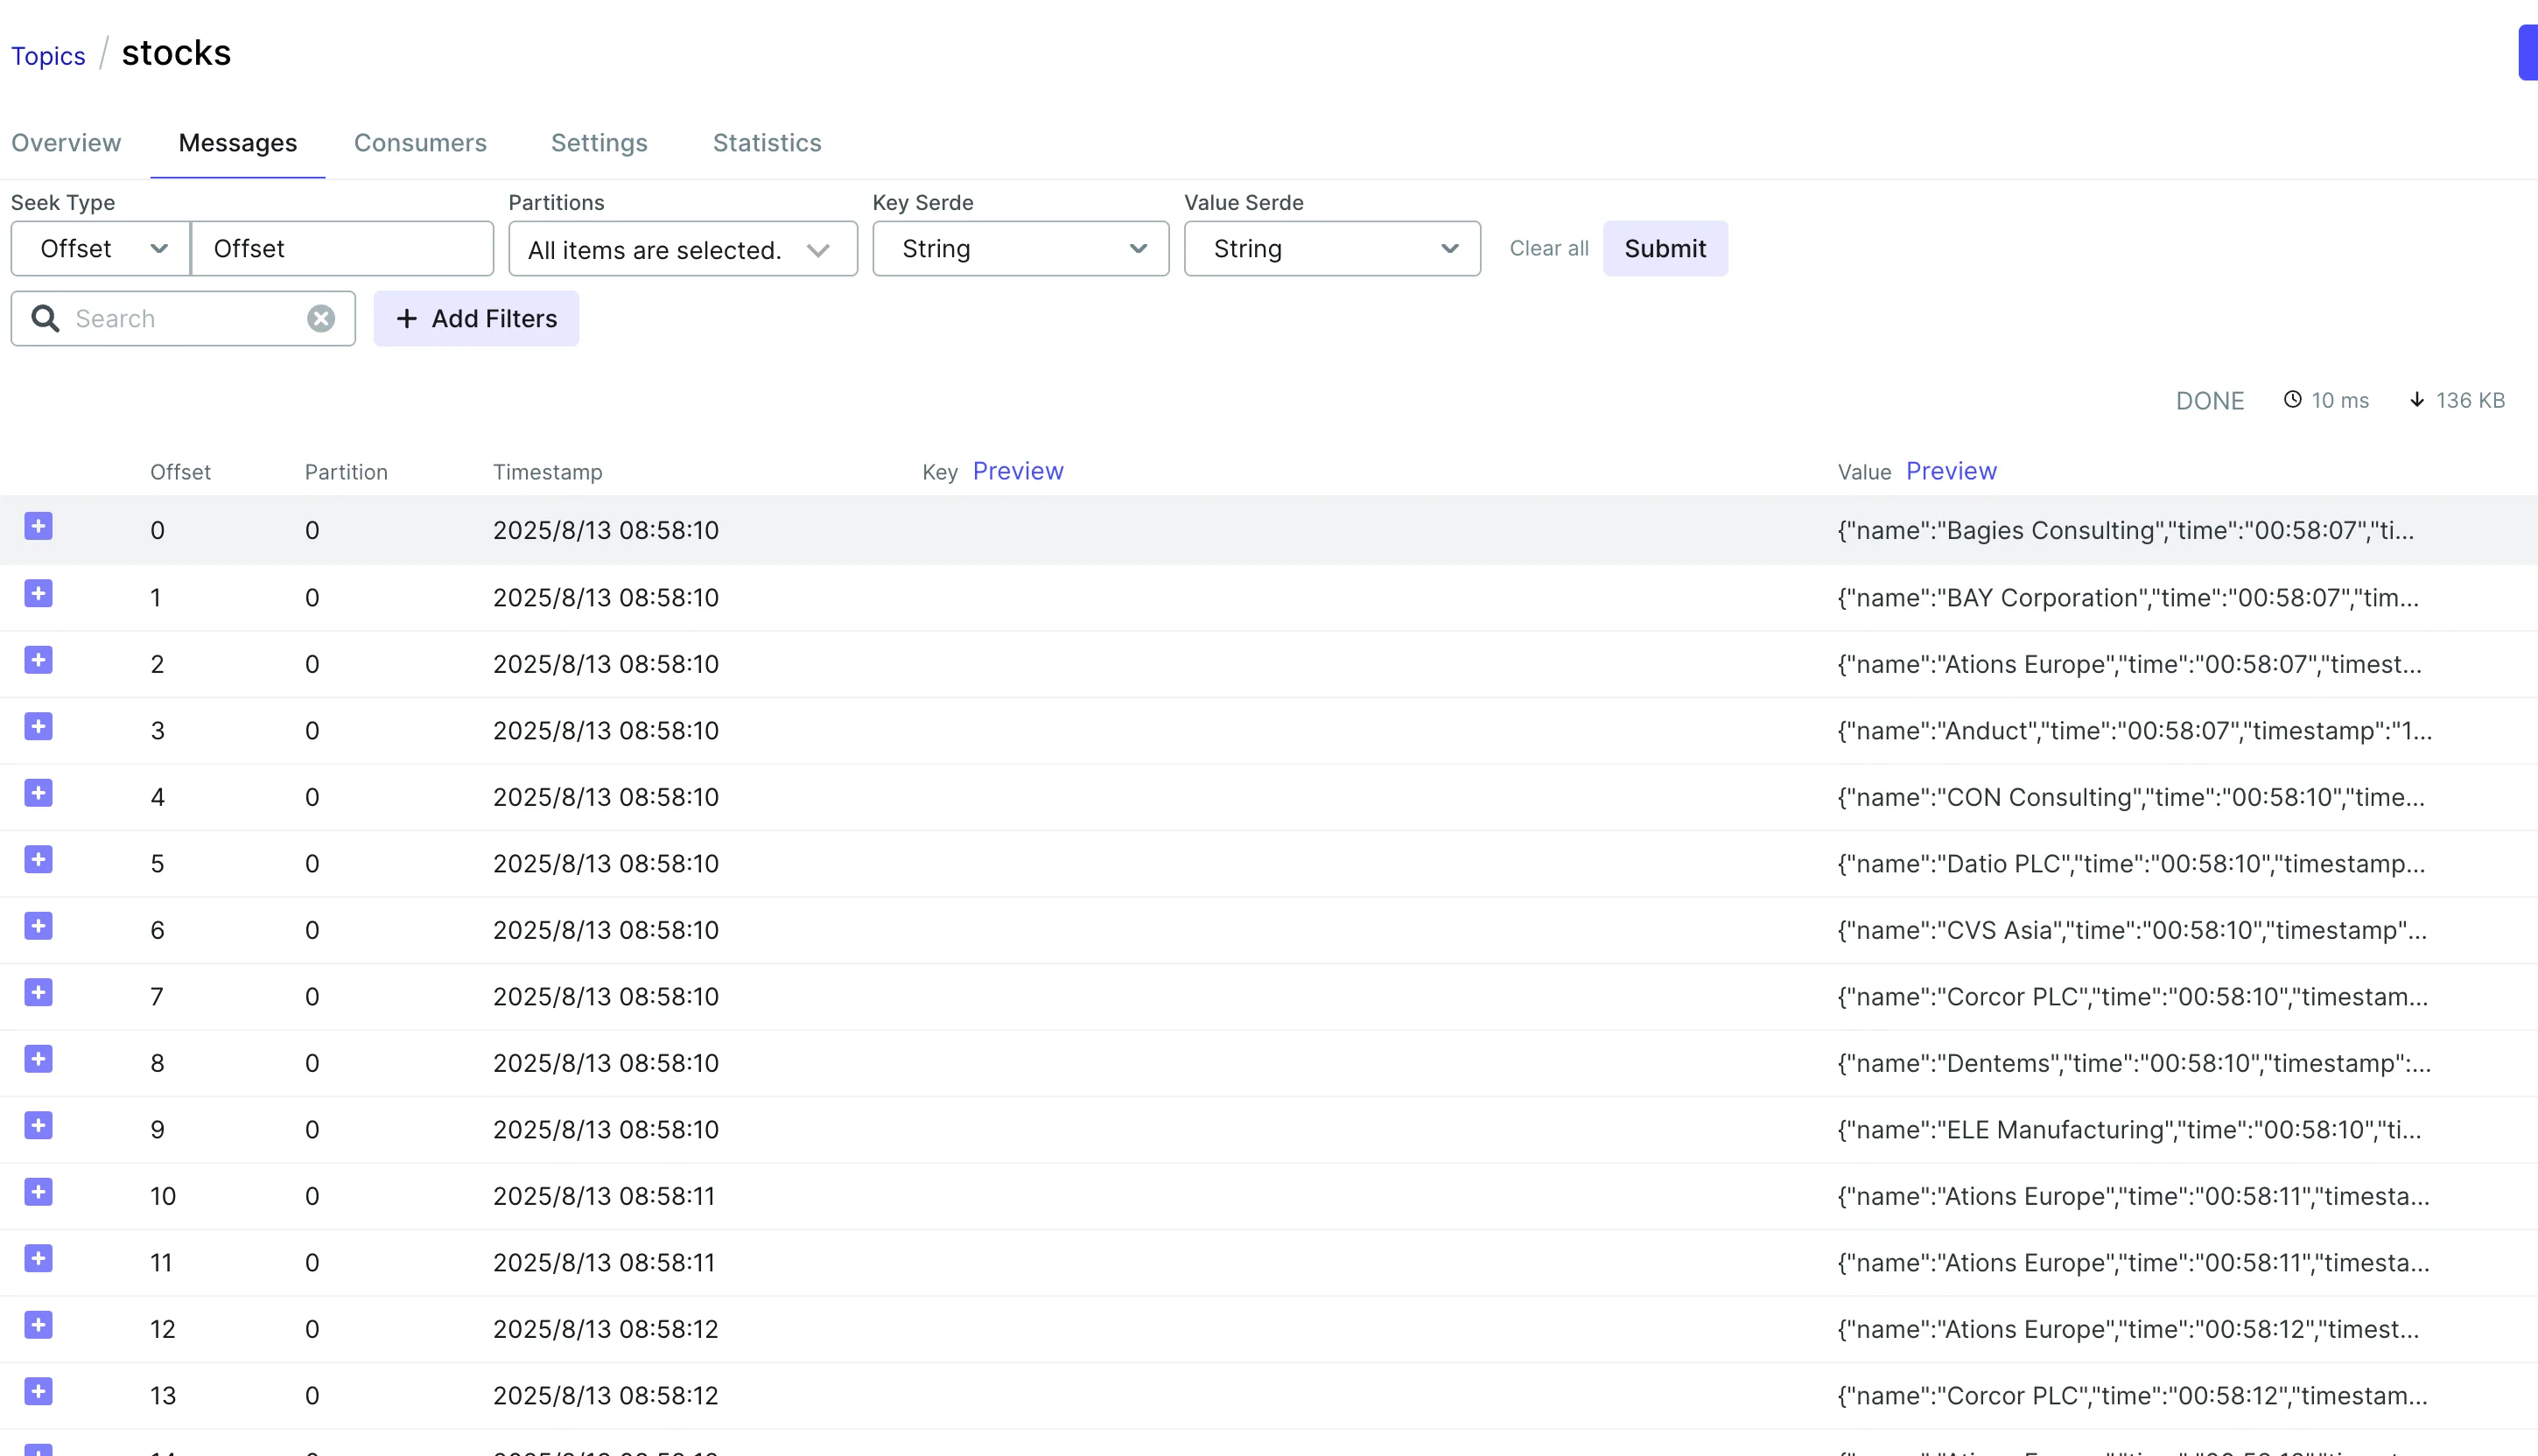Switch to the Statistics tab
This screenshot has height=1456, width=2538.
766,143
